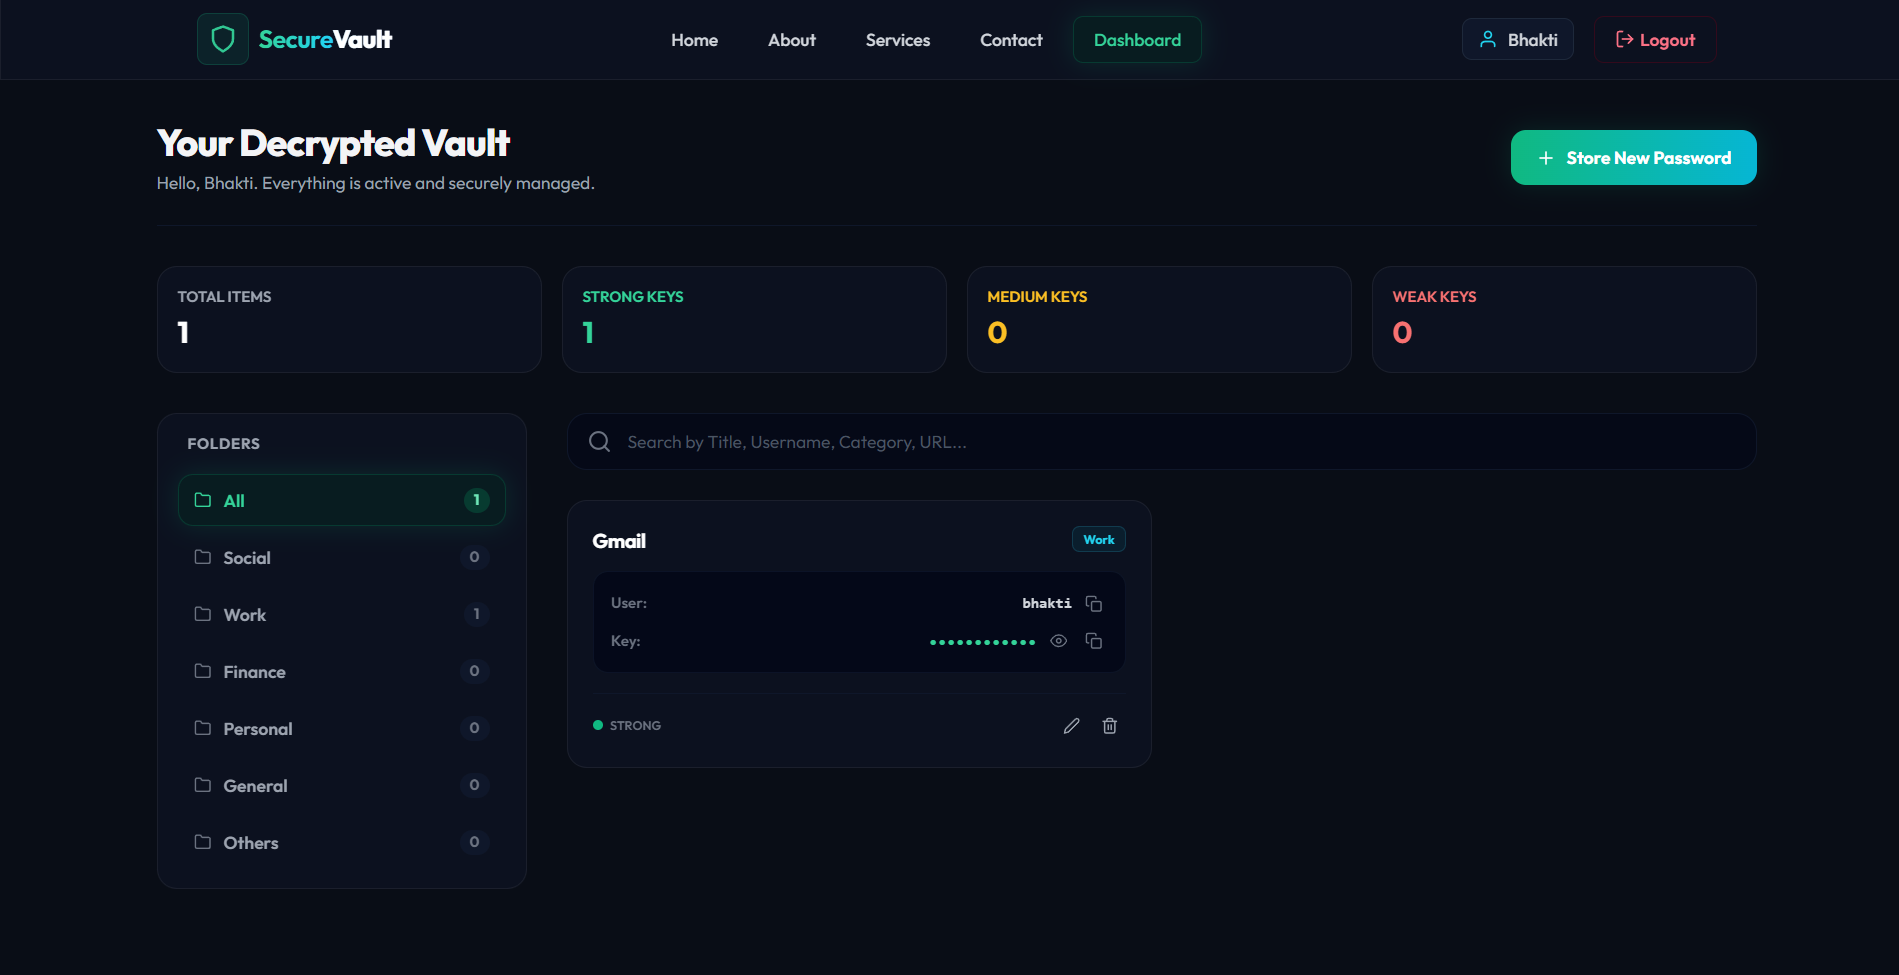Reveal the hidden Gmail key
The width and height of the screenshot is (1899, 975).
coord(1059,641)
